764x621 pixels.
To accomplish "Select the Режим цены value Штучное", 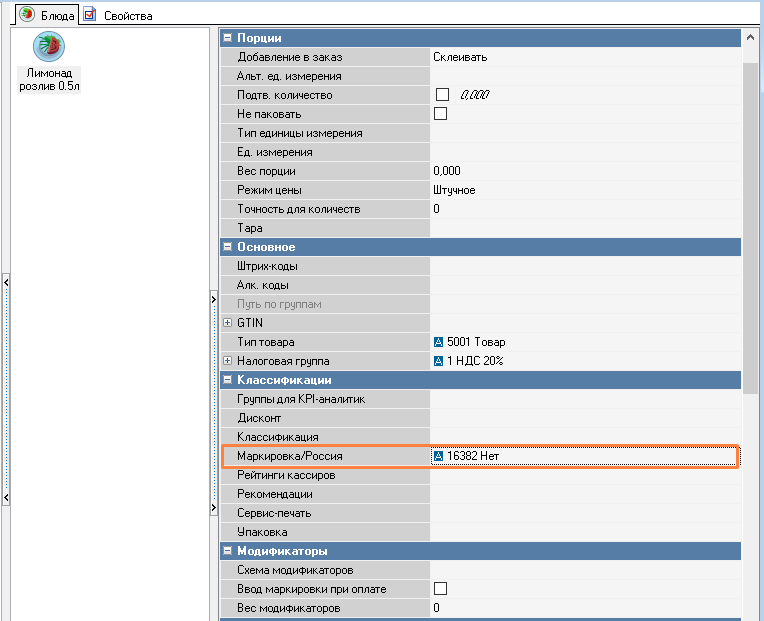I will click(454, 190).
